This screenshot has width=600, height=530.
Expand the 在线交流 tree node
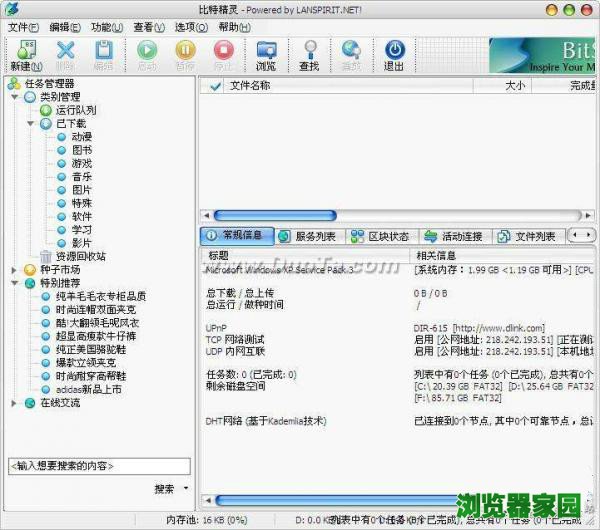14,403
